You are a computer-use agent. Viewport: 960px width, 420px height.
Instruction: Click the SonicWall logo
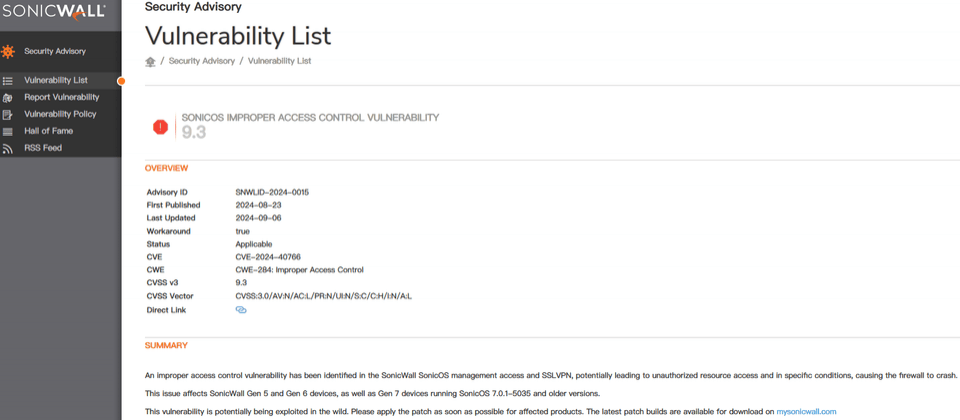tap(54, 12)
